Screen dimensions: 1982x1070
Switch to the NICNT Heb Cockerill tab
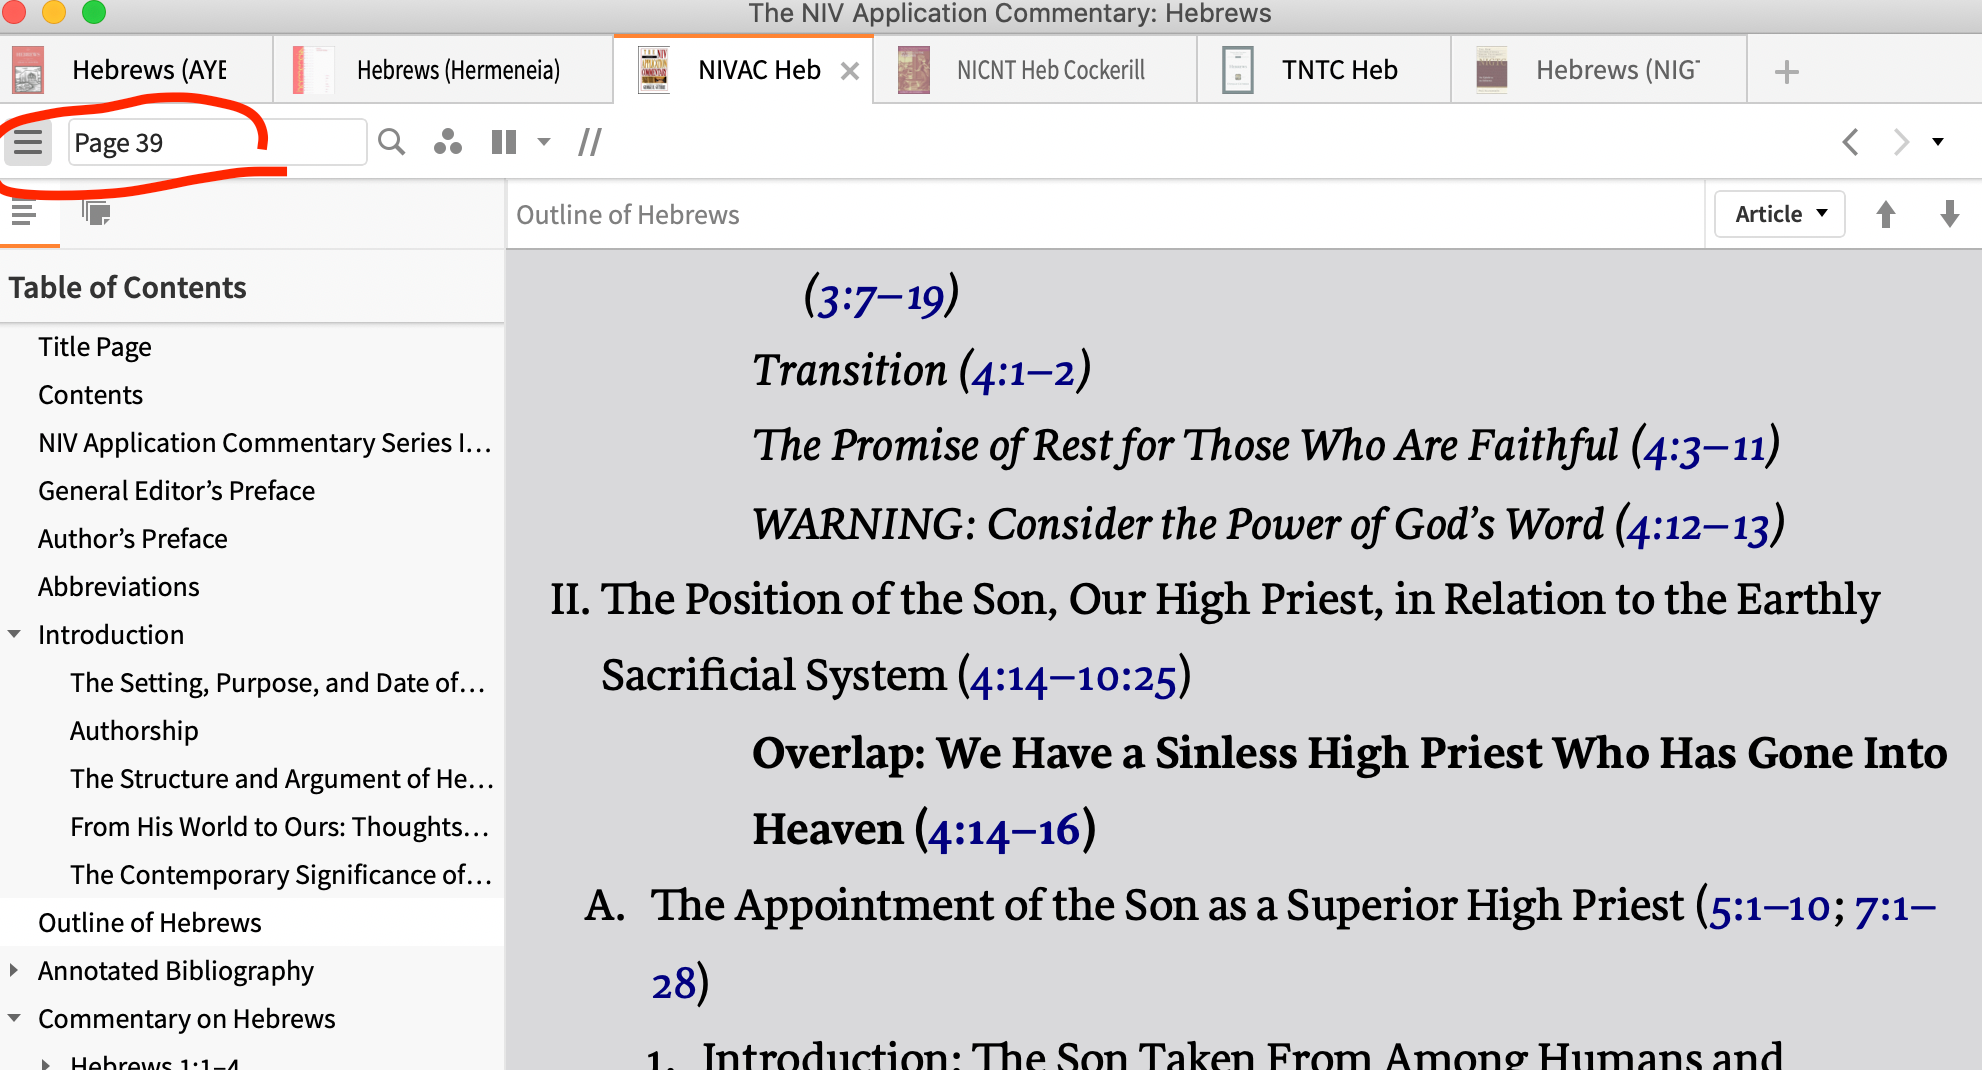coord(1035,70)
